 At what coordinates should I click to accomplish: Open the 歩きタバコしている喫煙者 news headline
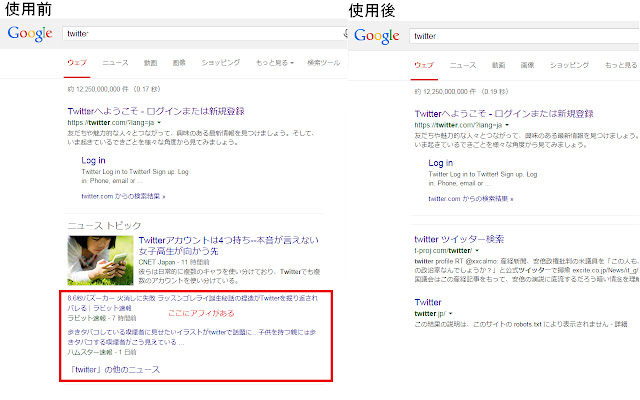[192, 337]
